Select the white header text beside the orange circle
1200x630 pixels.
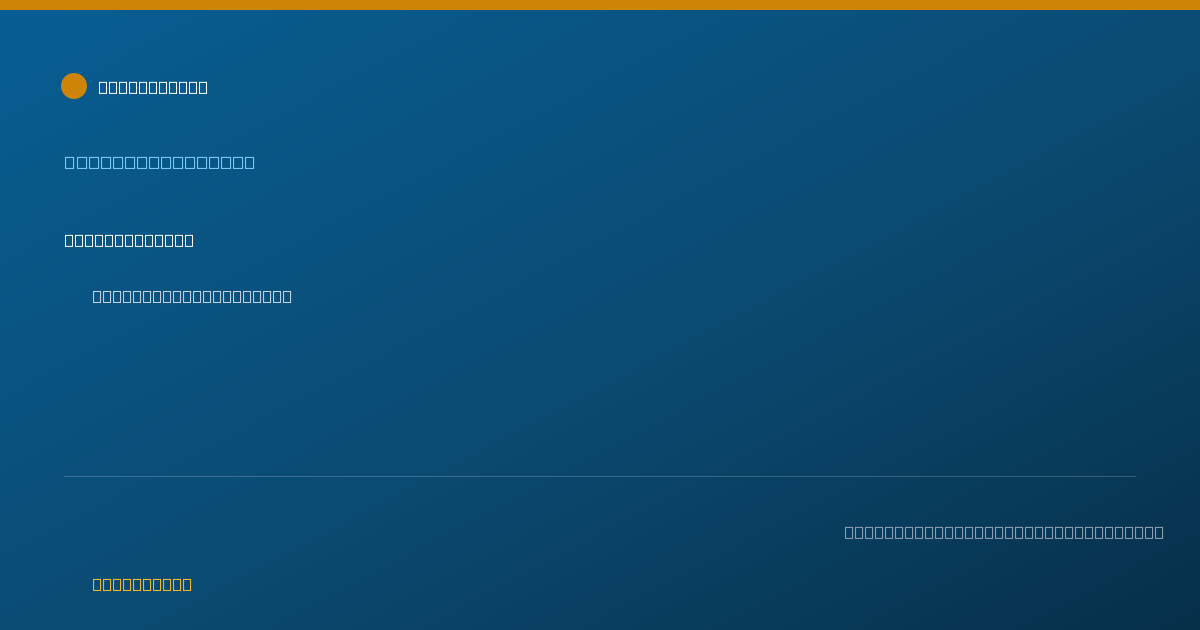click(x=153, y=87)
